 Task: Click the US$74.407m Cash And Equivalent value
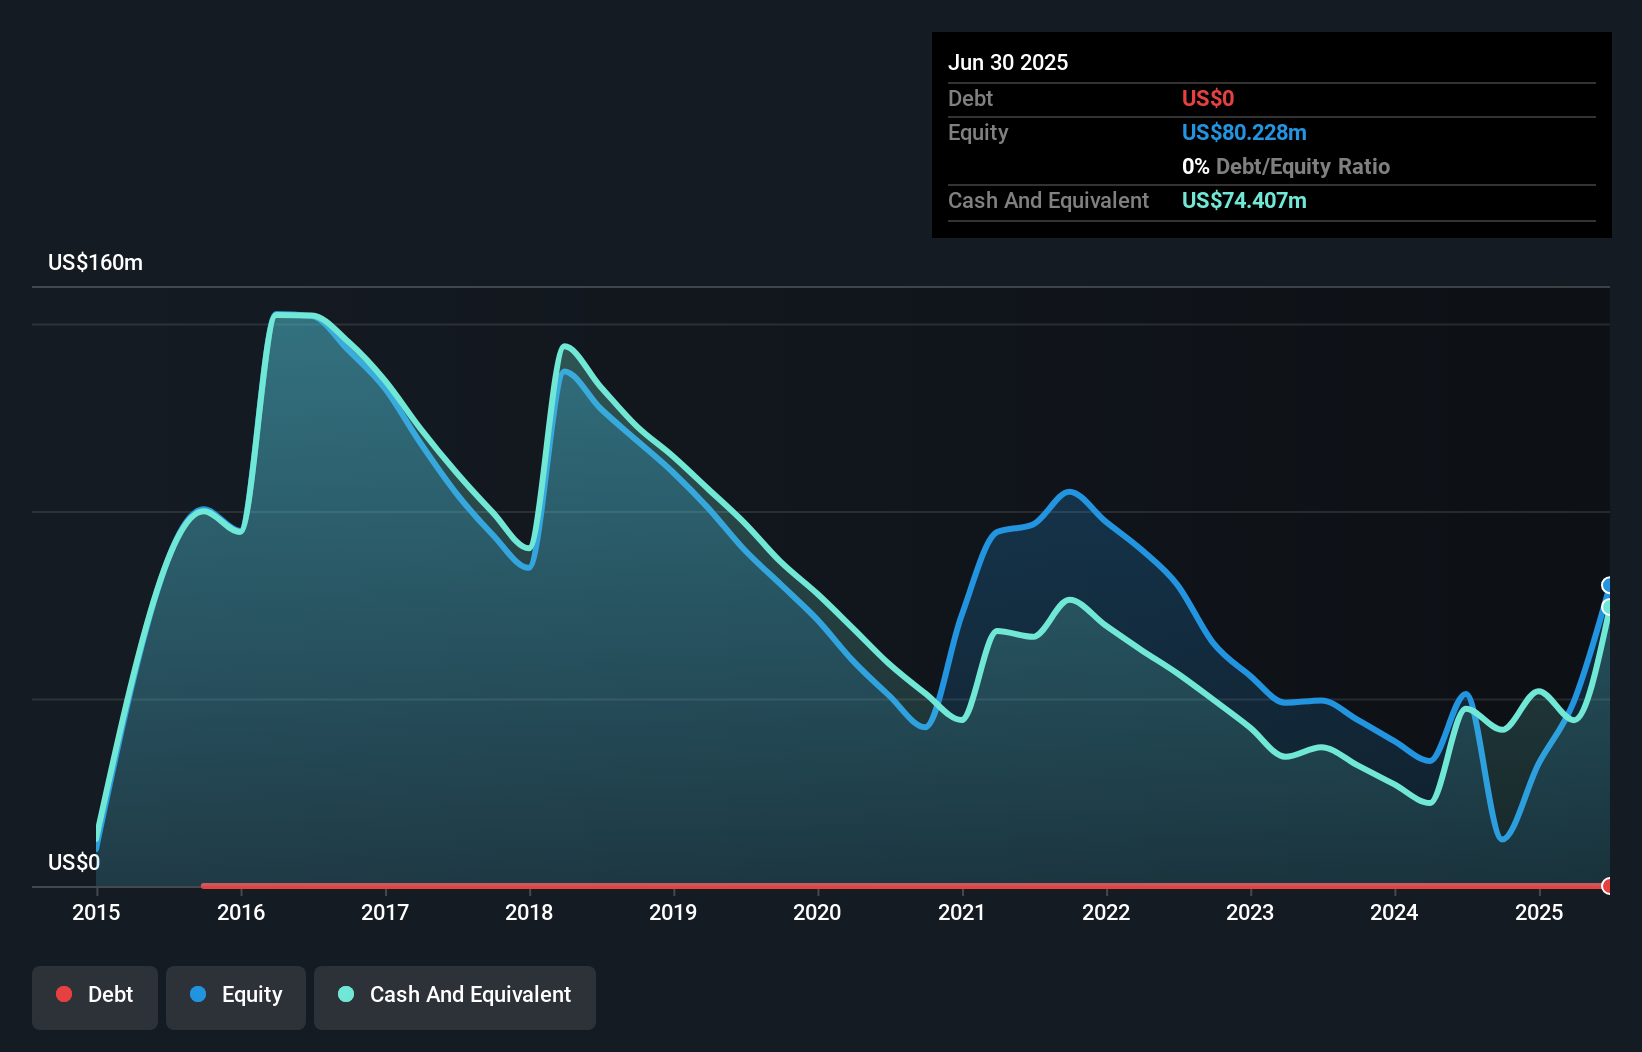(1243, 201)
